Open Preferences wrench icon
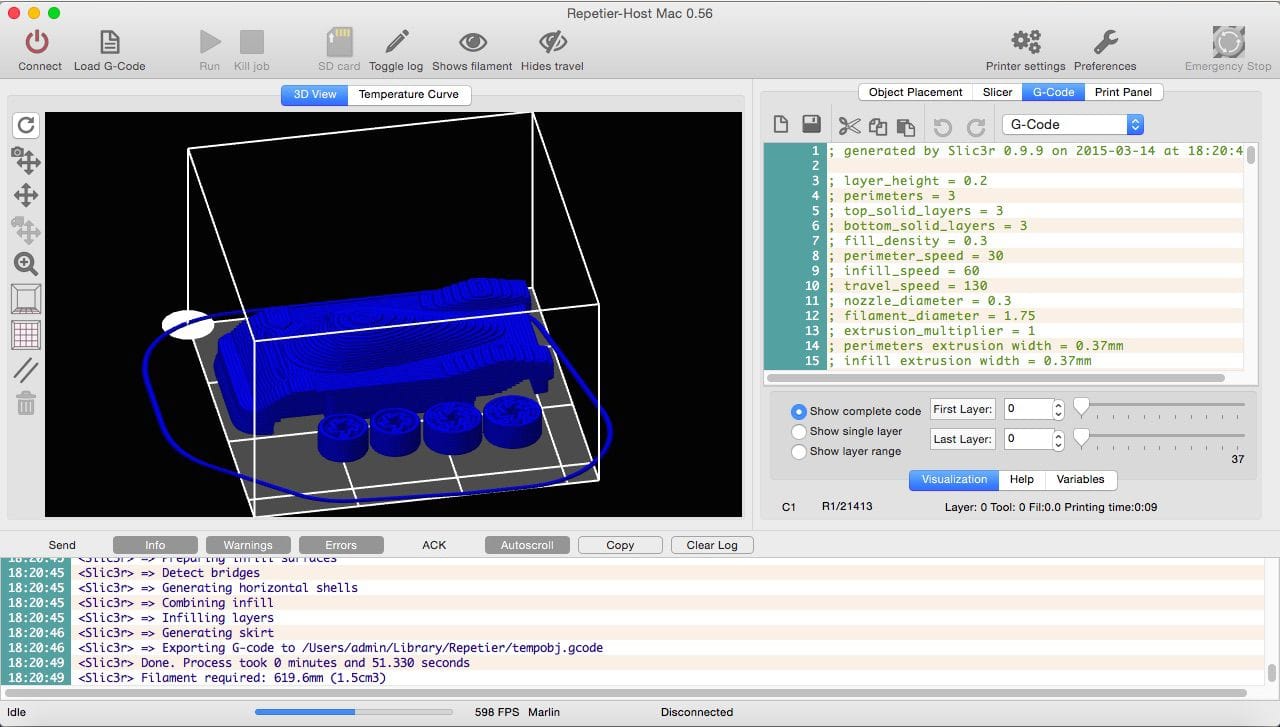 point(1105,42)
